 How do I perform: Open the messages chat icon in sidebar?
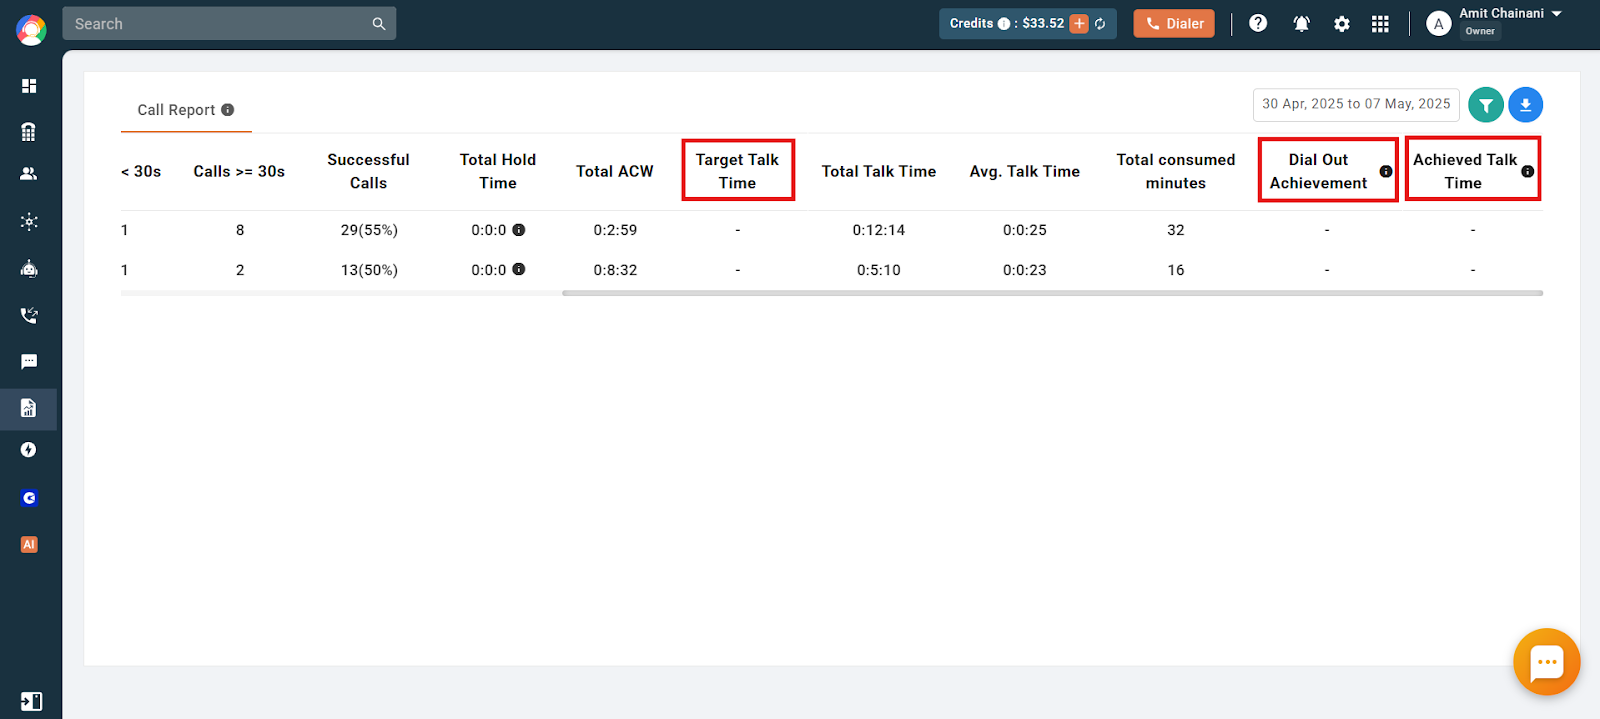(x=29, y=362)
